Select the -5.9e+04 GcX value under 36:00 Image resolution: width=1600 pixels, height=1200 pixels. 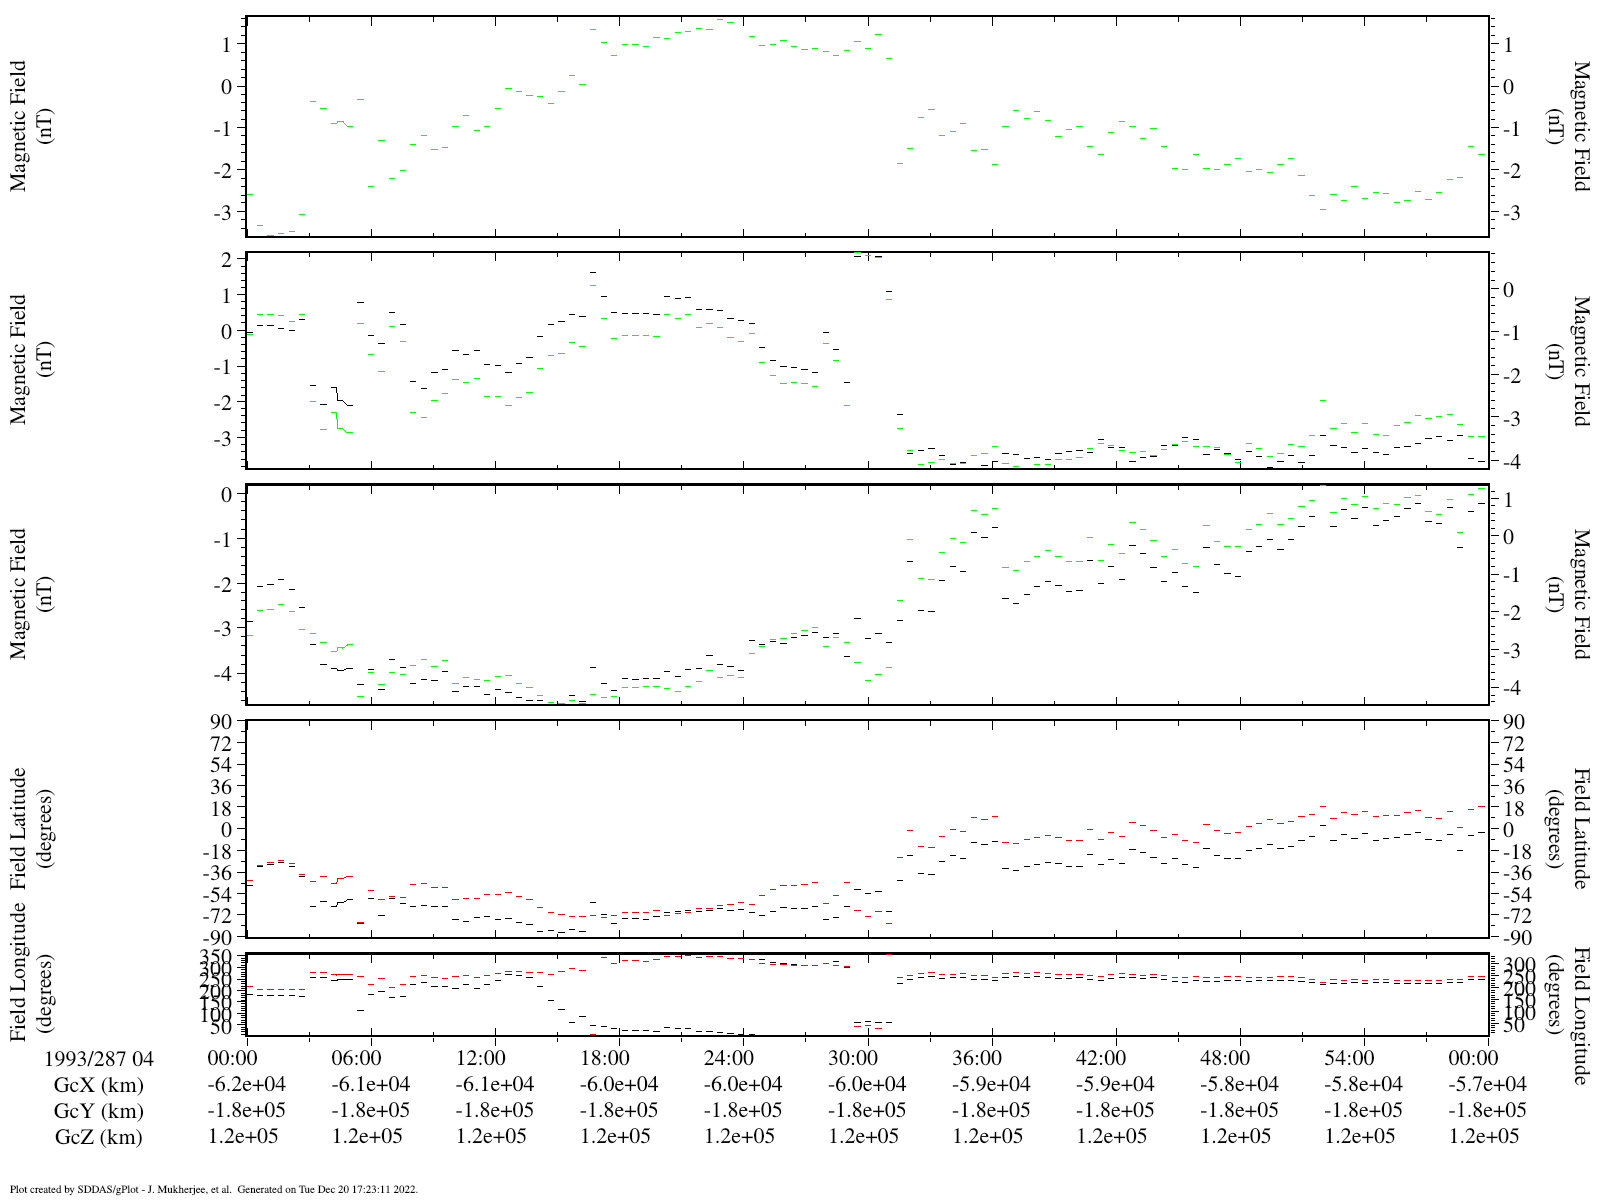pyautogui.click(x=990, y=1085)
